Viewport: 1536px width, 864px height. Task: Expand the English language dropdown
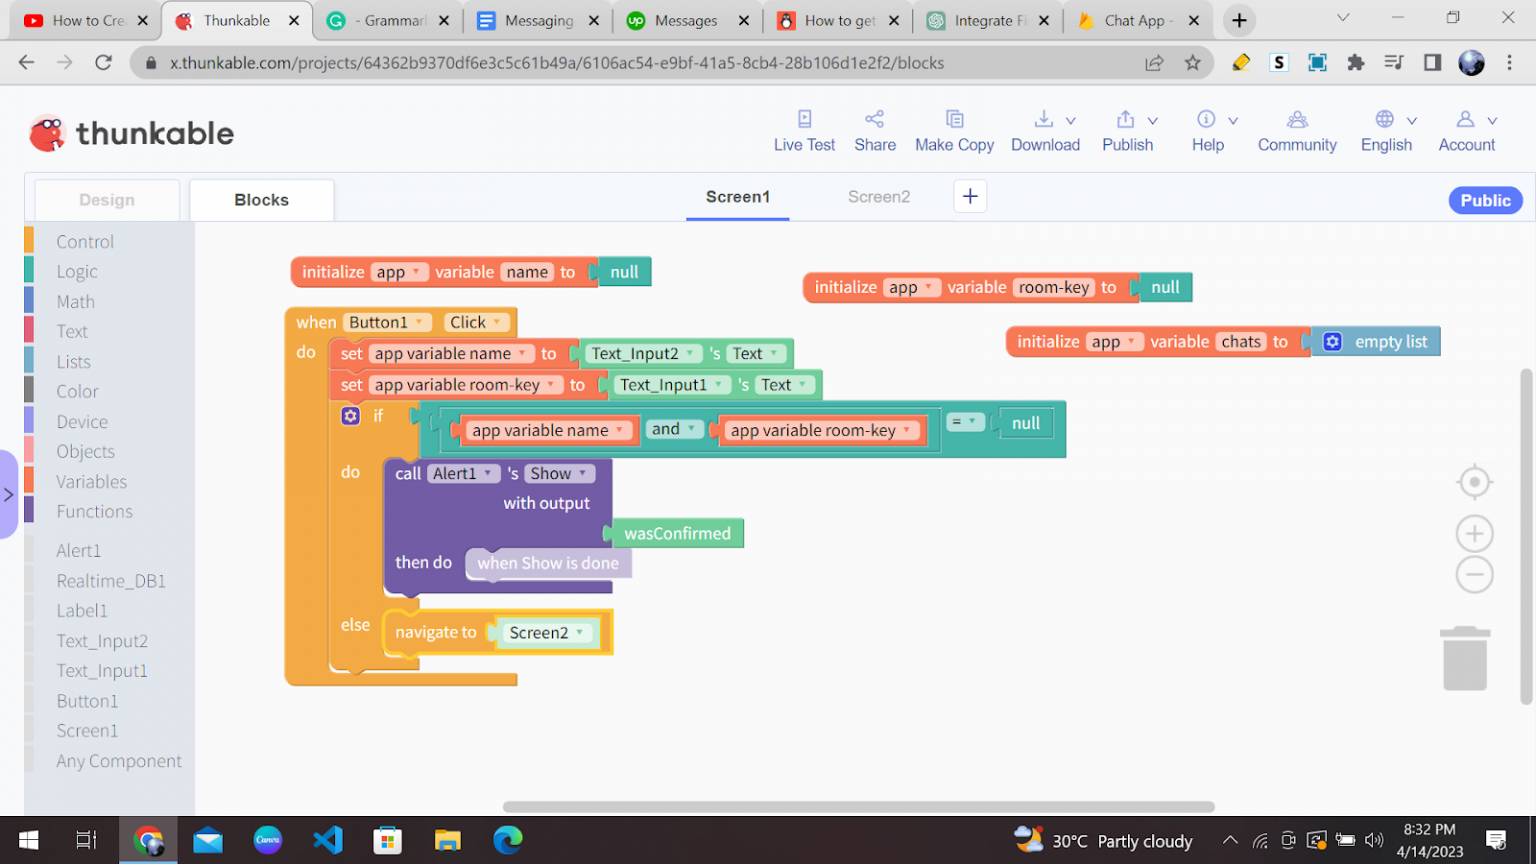(x=1387, y=130)
